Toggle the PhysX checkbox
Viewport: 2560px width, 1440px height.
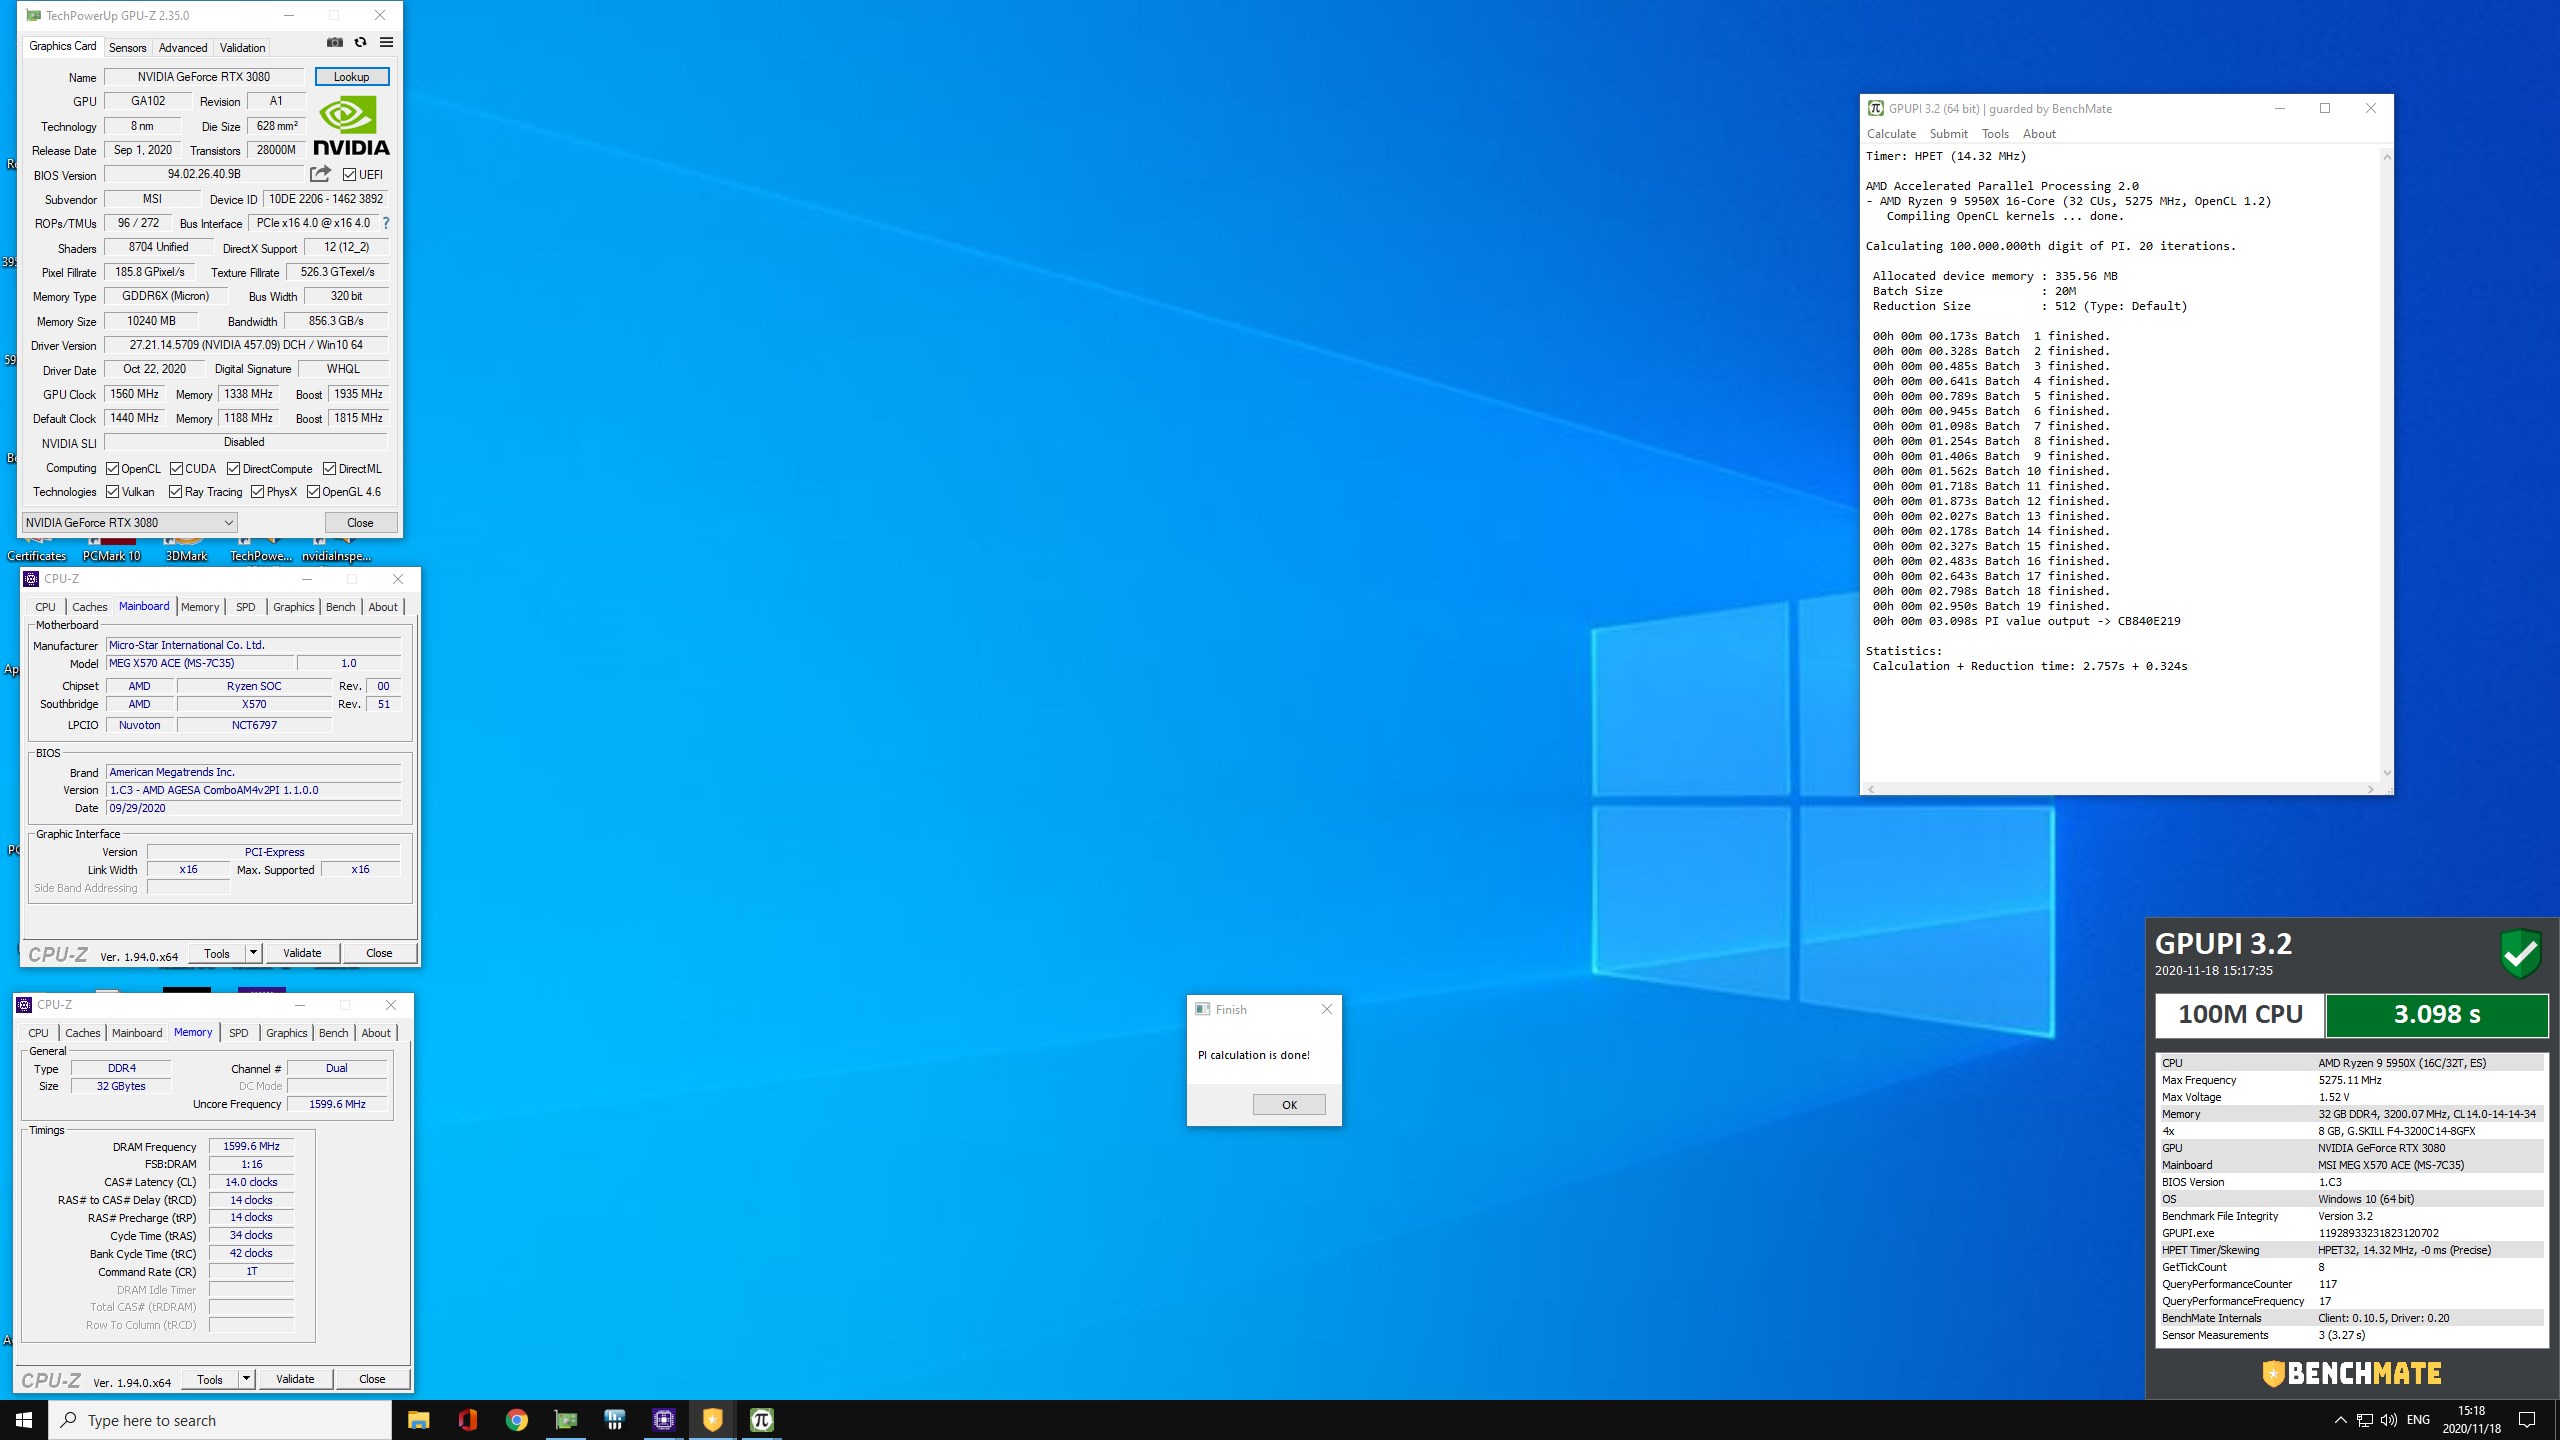[257, 491]
